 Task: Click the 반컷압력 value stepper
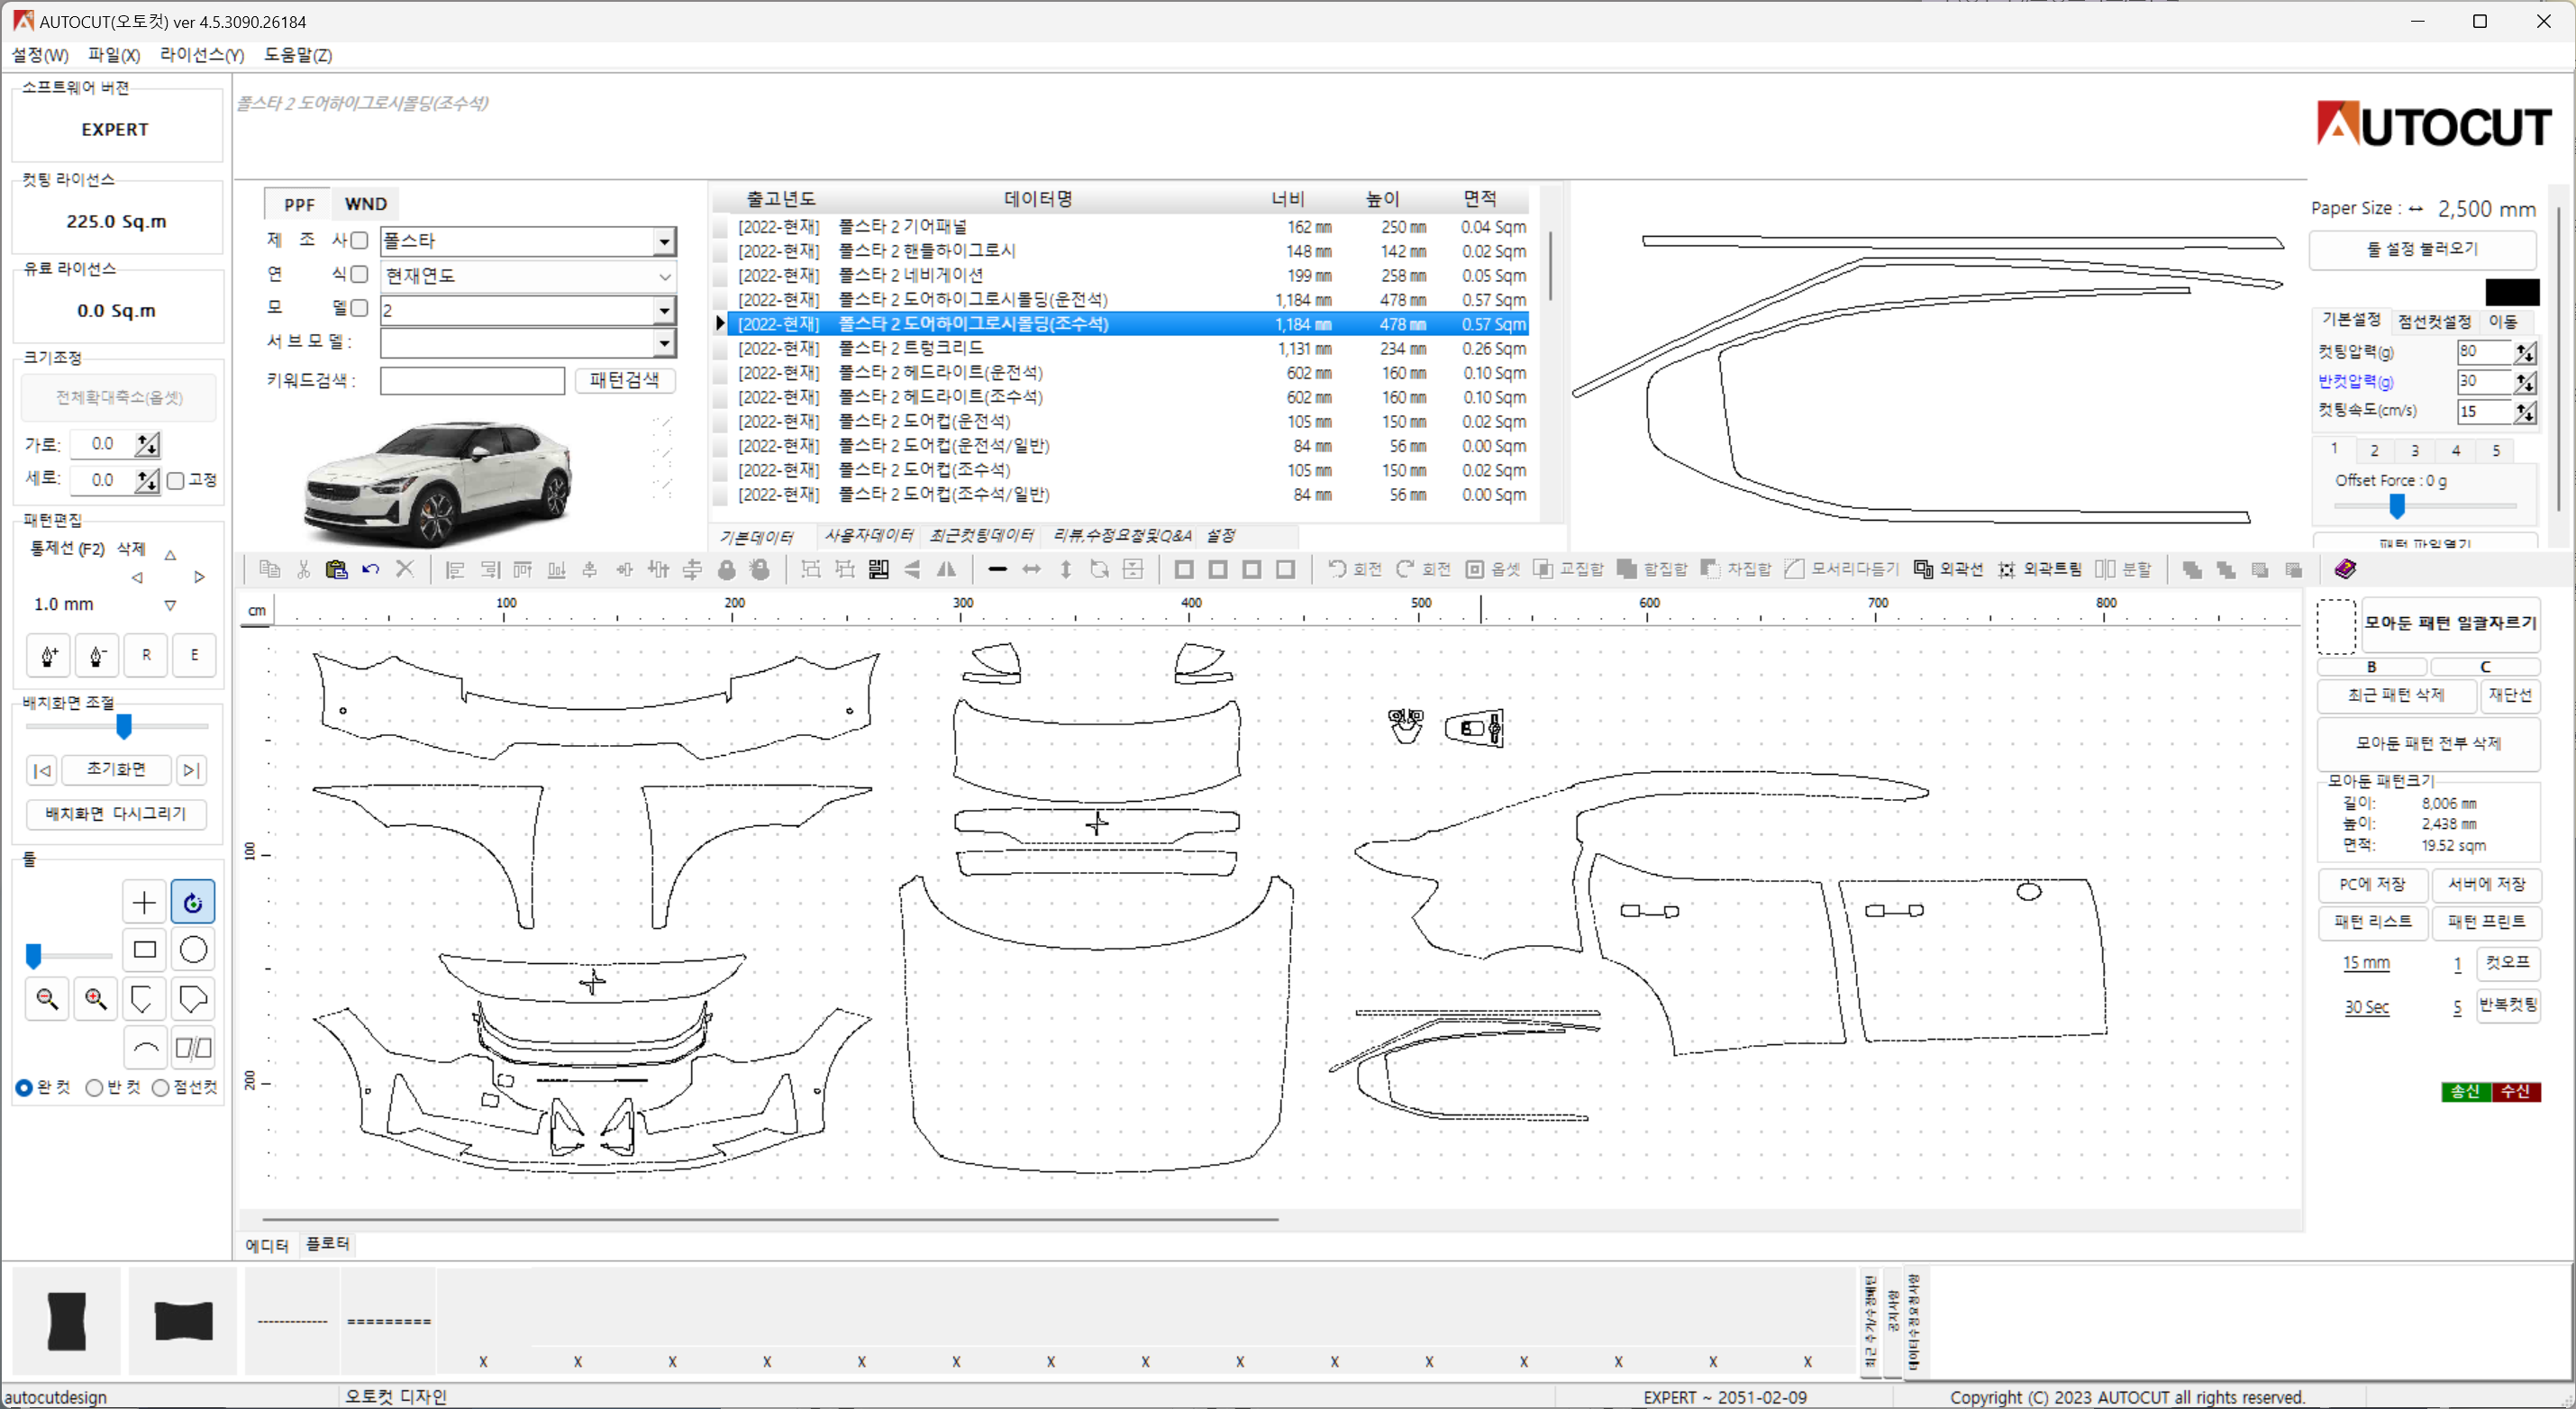click(x=2525, y=382)
